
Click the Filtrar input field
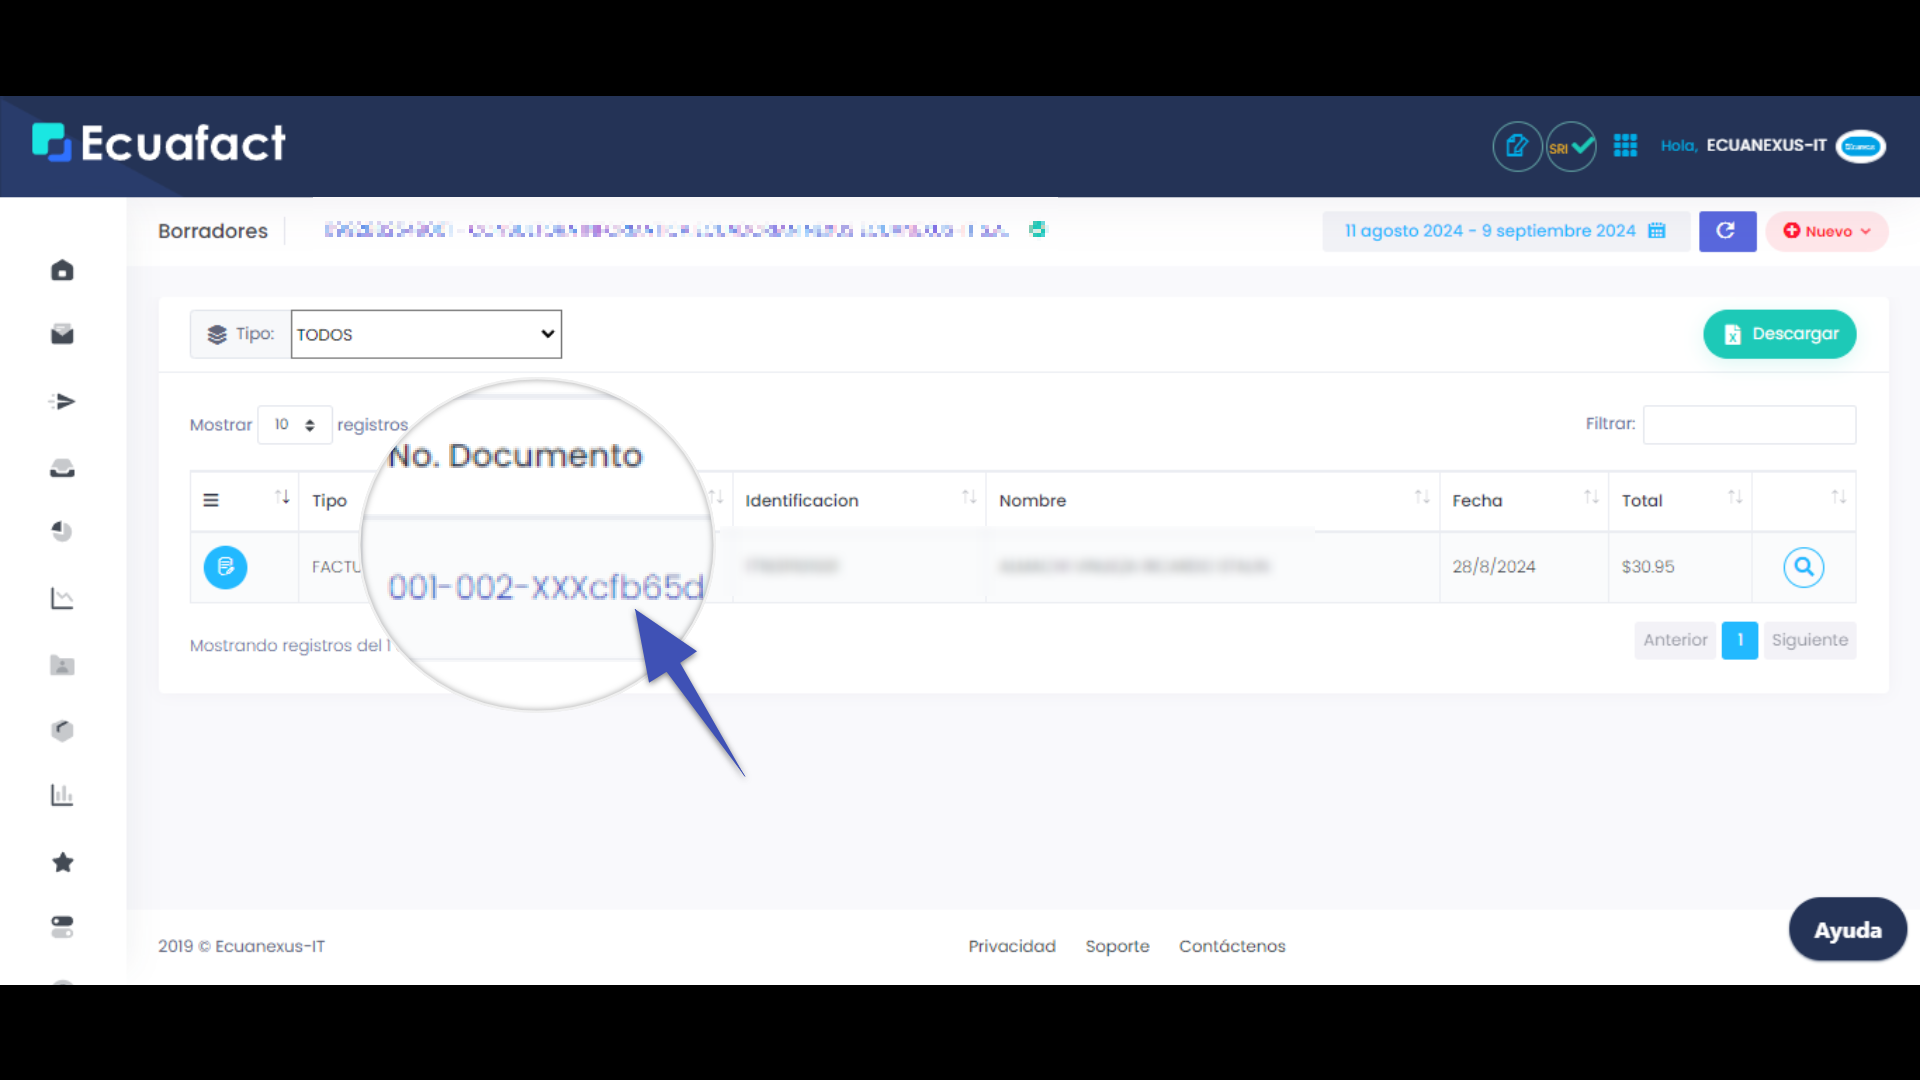tap(1749, 424)
